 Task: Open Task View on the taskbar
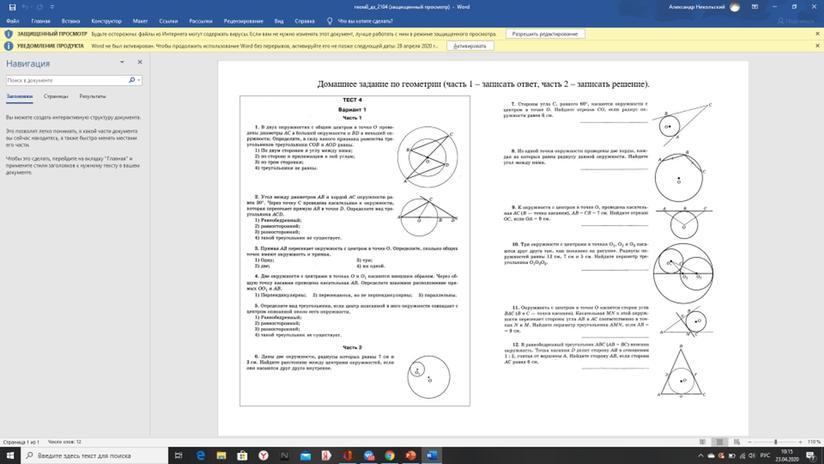click(179, 456)
